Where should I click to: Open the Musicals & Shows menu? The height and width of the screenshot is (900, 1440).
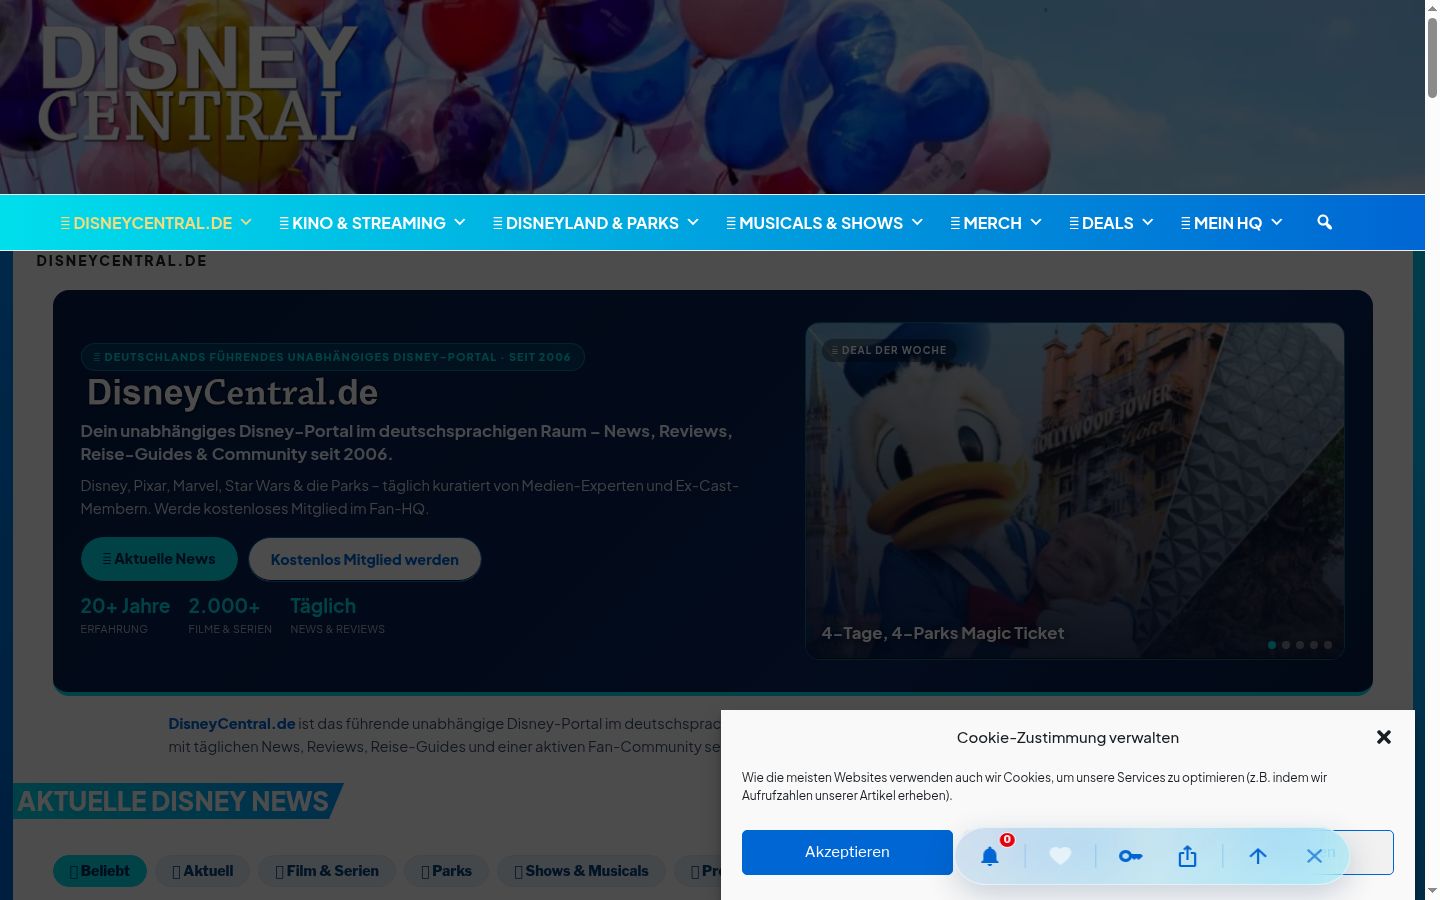[x=815, y=223]
